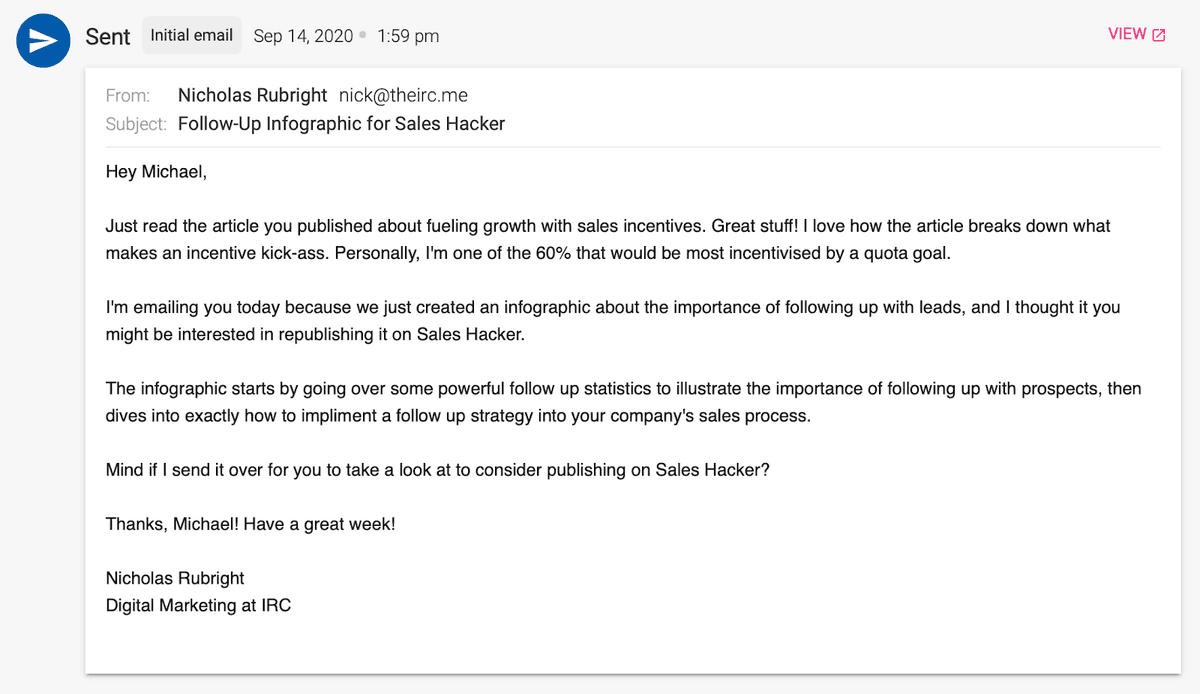
Task: Click the Hey Michael greeting line
Action: click(x=156, y=172)
